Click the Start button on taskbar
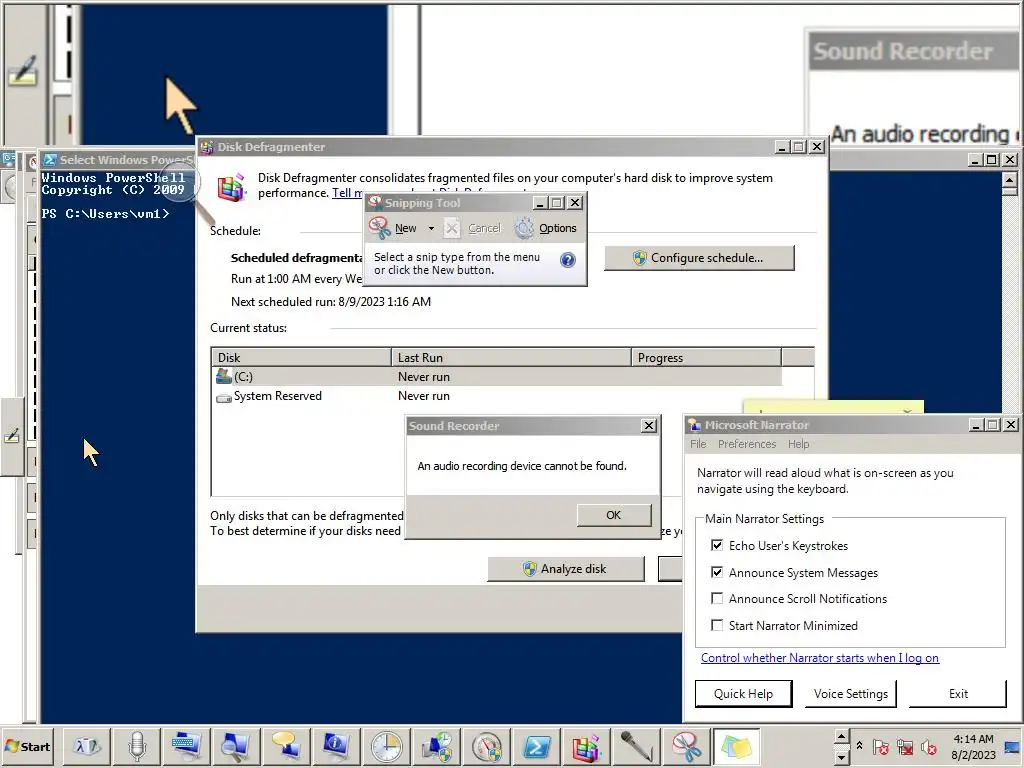Screen dimensions: 1024x768 tap(27, 746)
